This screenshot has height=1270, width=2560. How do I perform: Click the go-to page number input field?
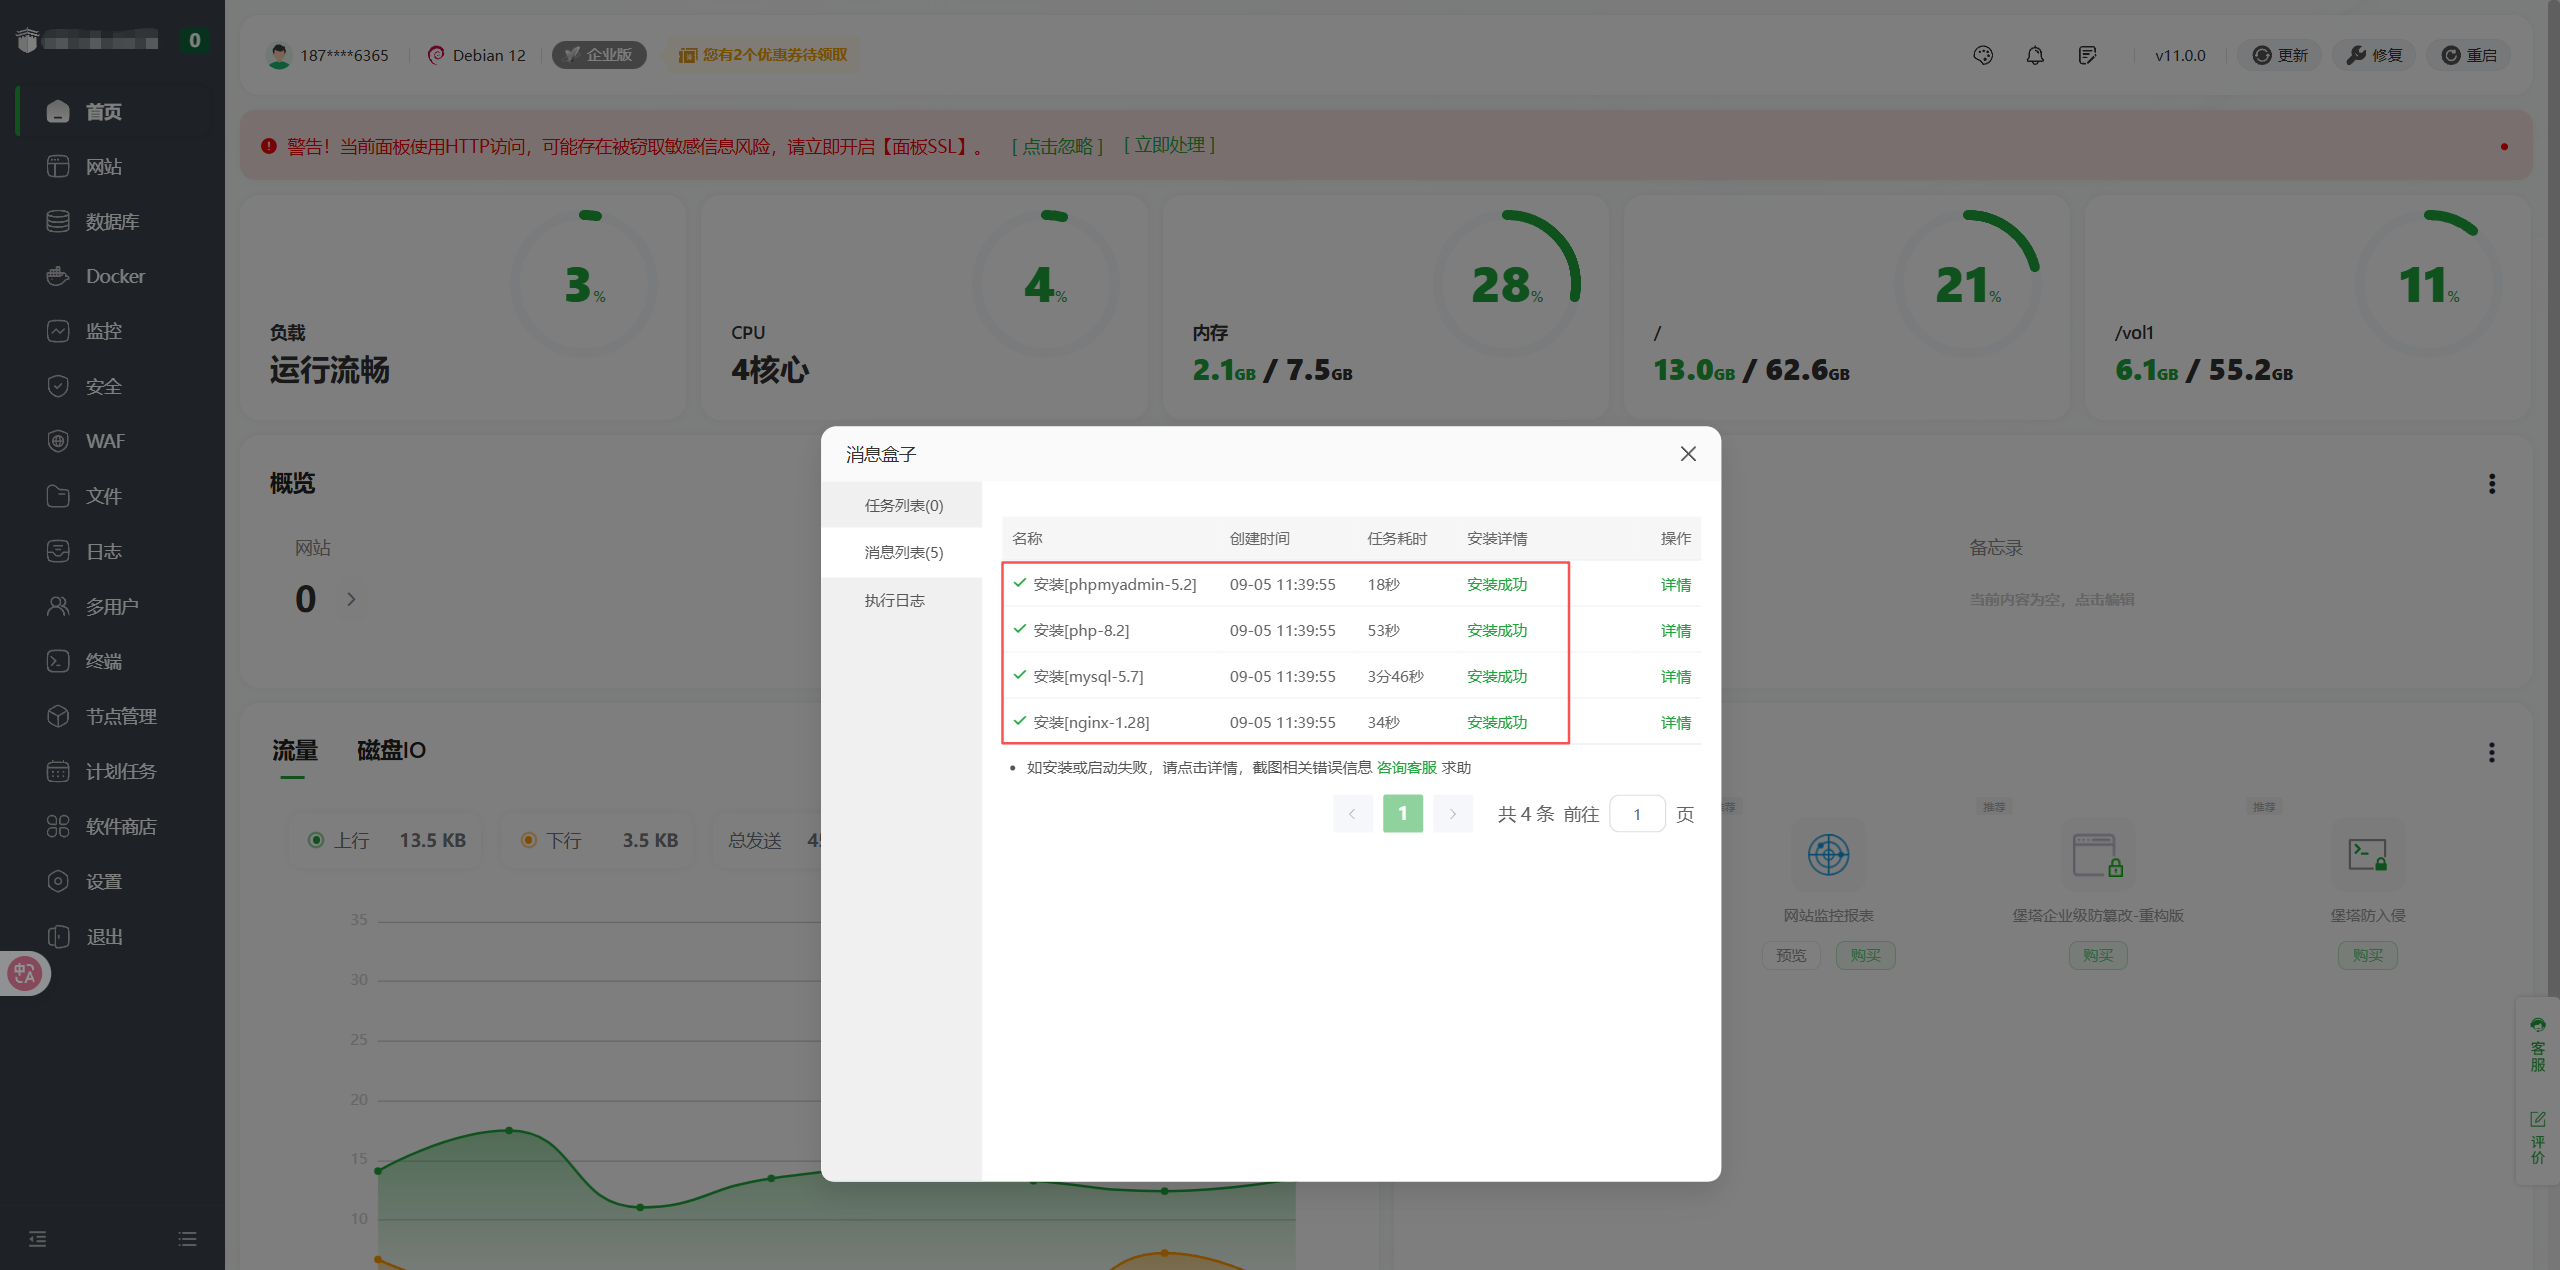pyautogui.click(x=1637, y=814)
